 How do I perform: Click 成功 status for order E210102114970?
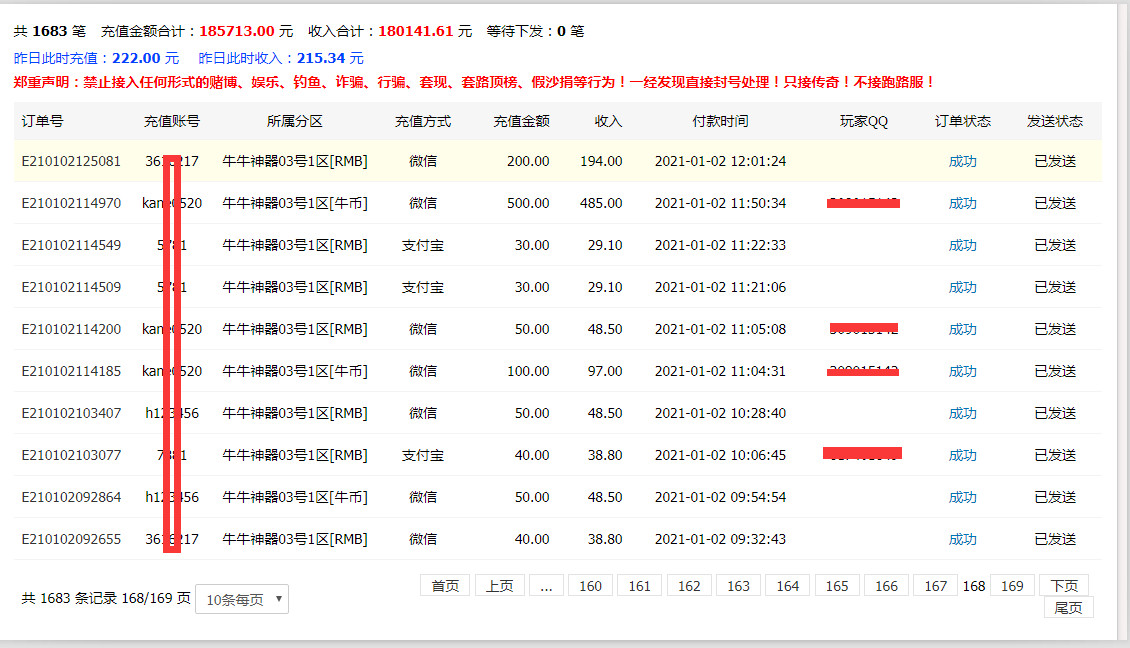(962, 203)
